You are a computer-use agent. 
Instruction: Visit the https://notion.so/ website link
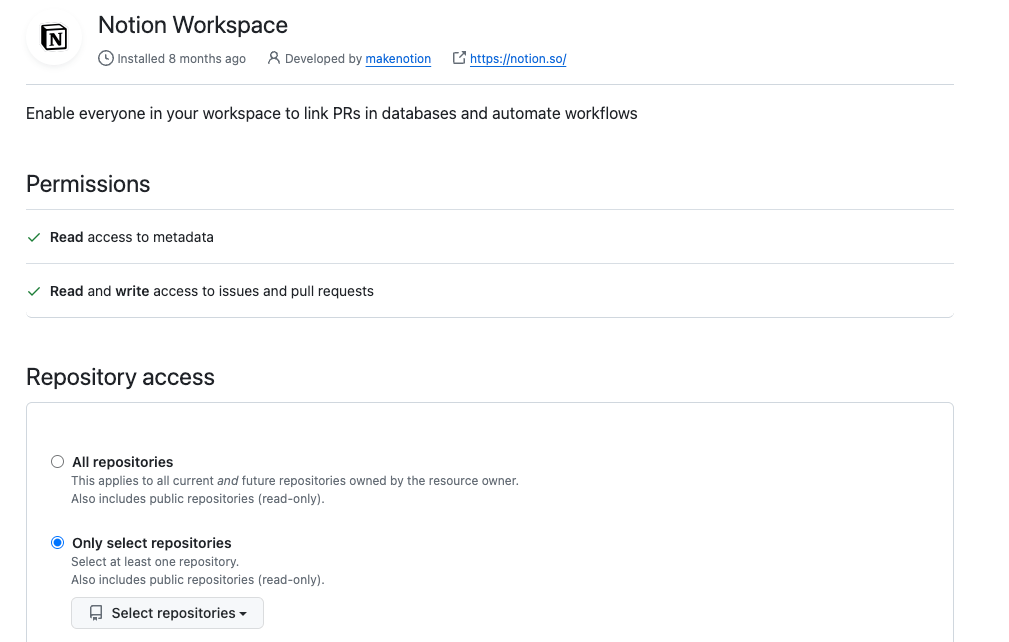click(x=517, y=58)
